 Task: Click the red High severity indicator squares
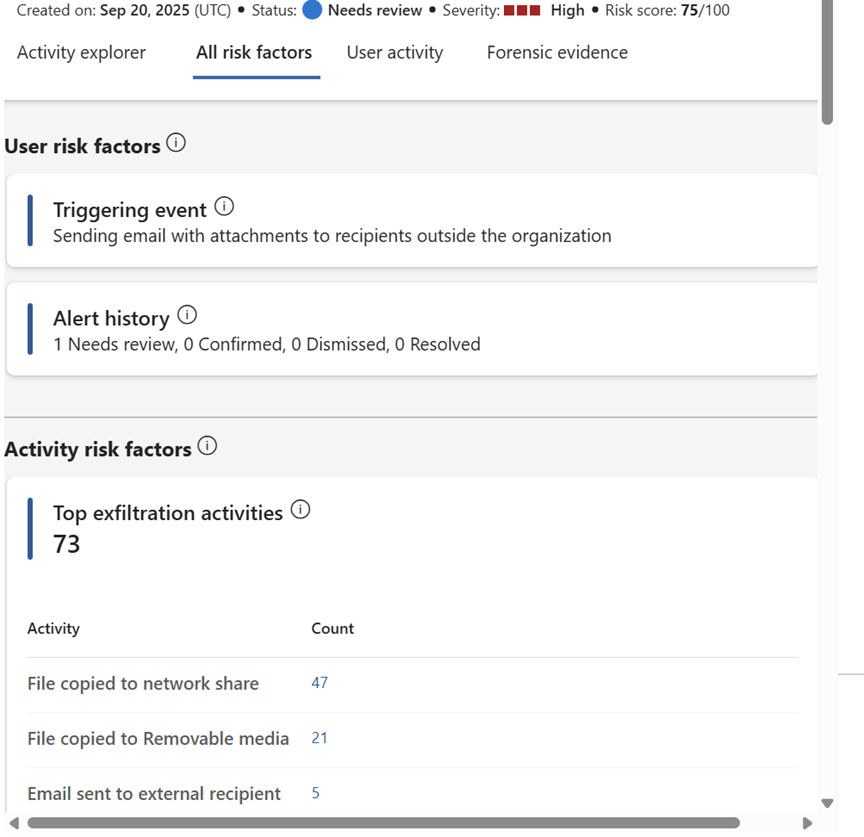pos(521,11)
